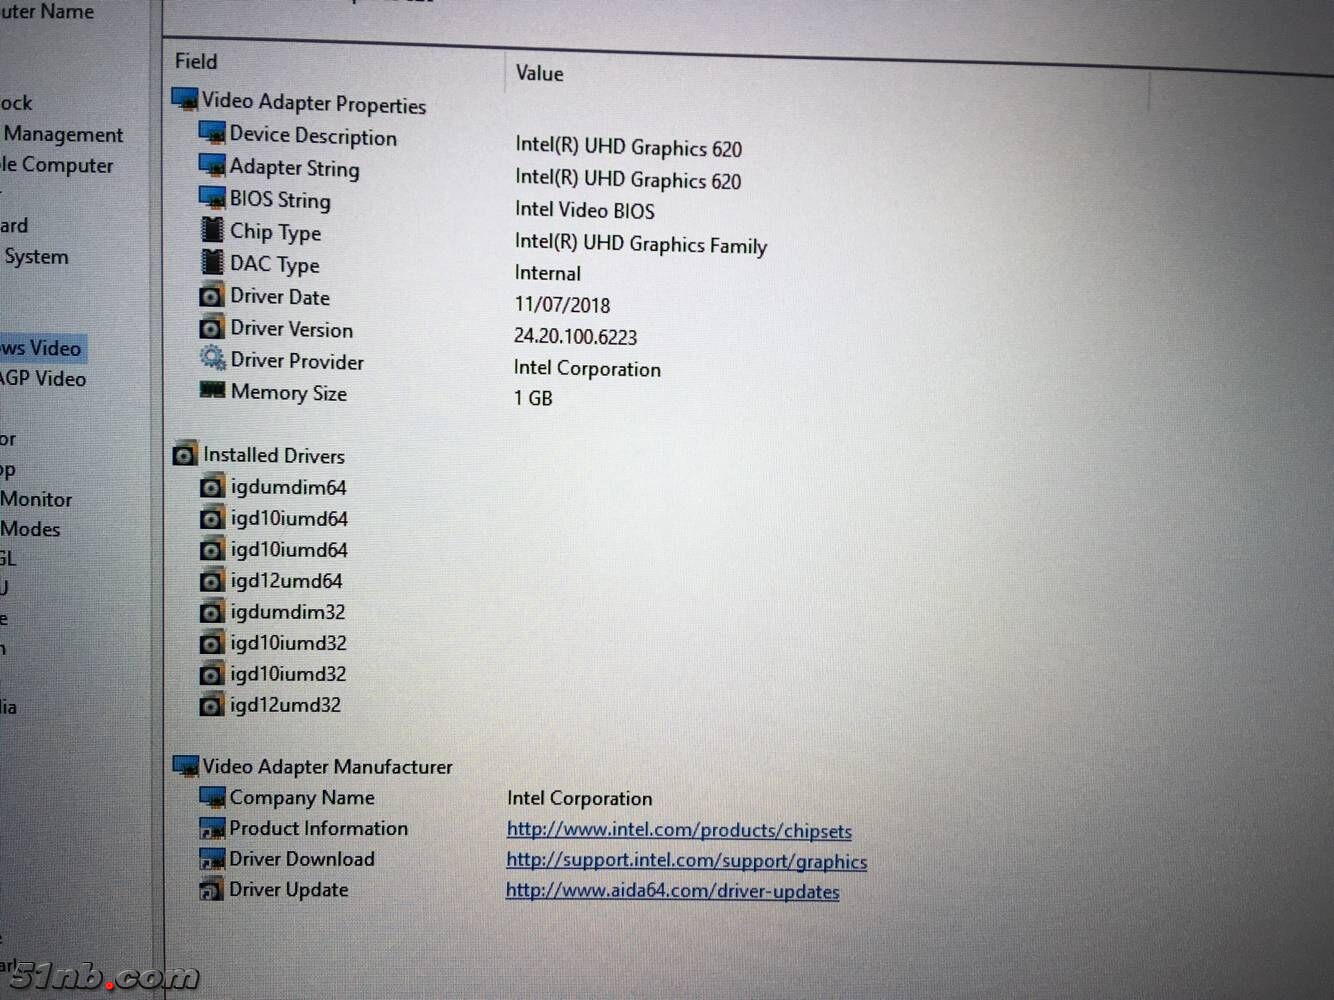Open the intel.com products chipsets link
The image size is (1334, 1000).
679,830
